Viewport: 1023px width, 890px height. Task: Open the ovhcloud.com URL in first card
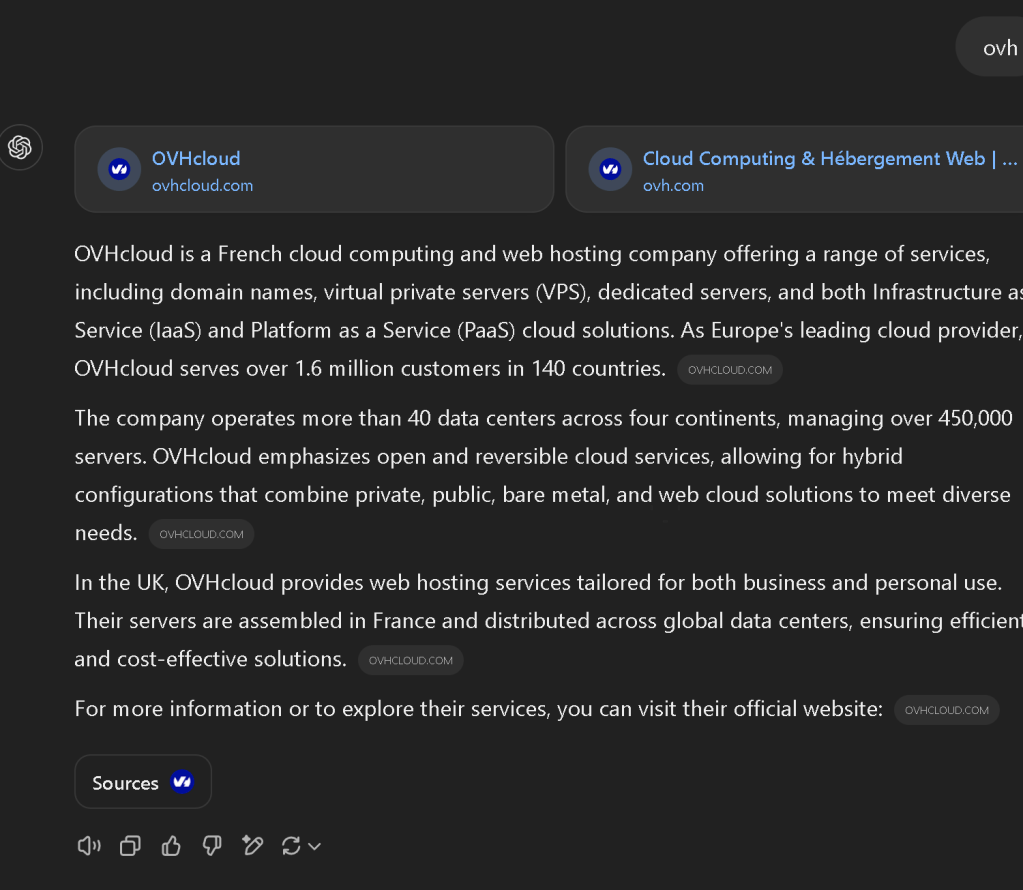(x=202, y=186)
